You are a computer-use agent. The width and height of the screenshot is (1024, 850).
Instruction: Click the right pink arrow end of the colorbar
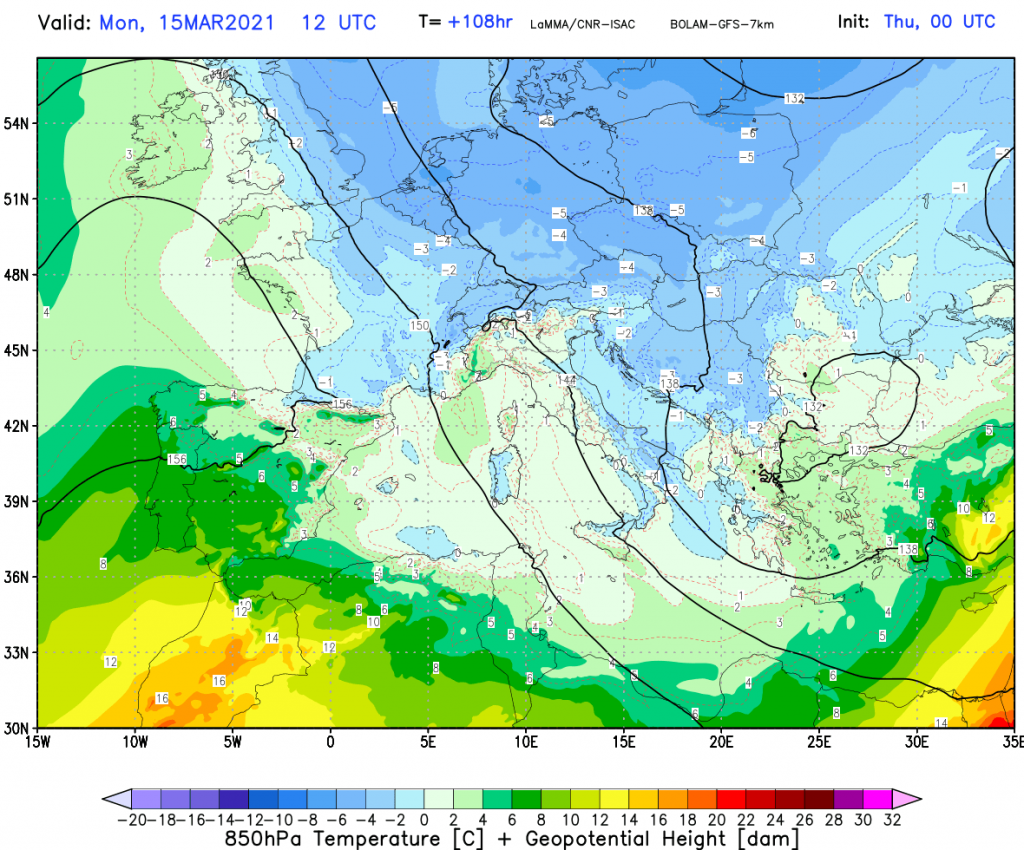pos(906,798)
